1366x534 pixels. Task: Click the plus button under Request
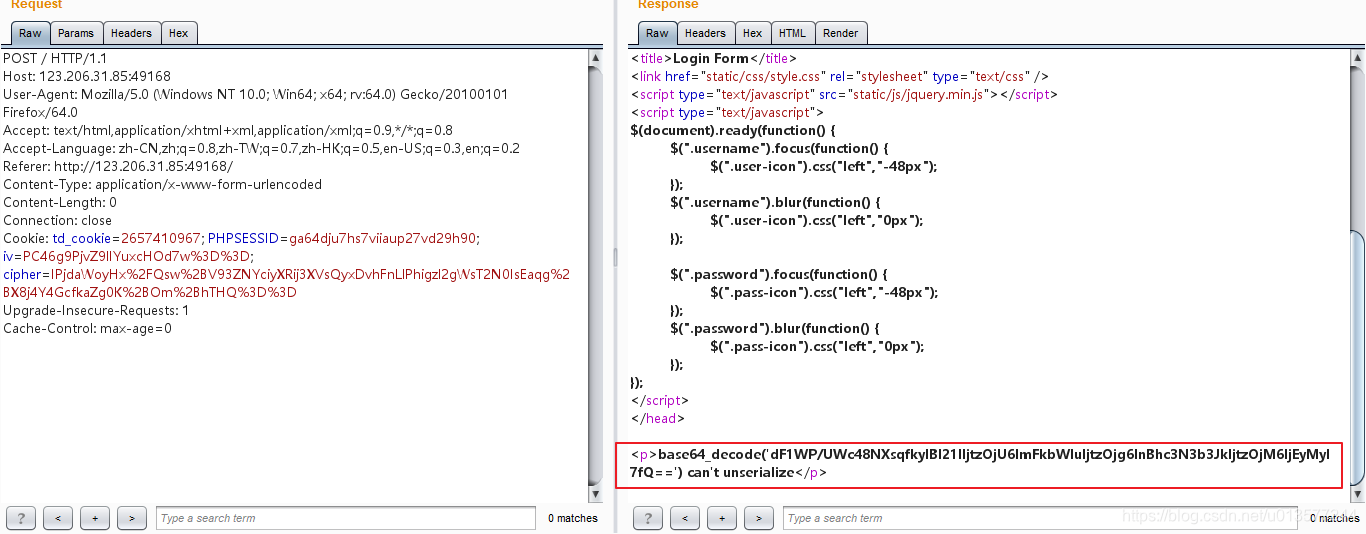click(95, 518)
